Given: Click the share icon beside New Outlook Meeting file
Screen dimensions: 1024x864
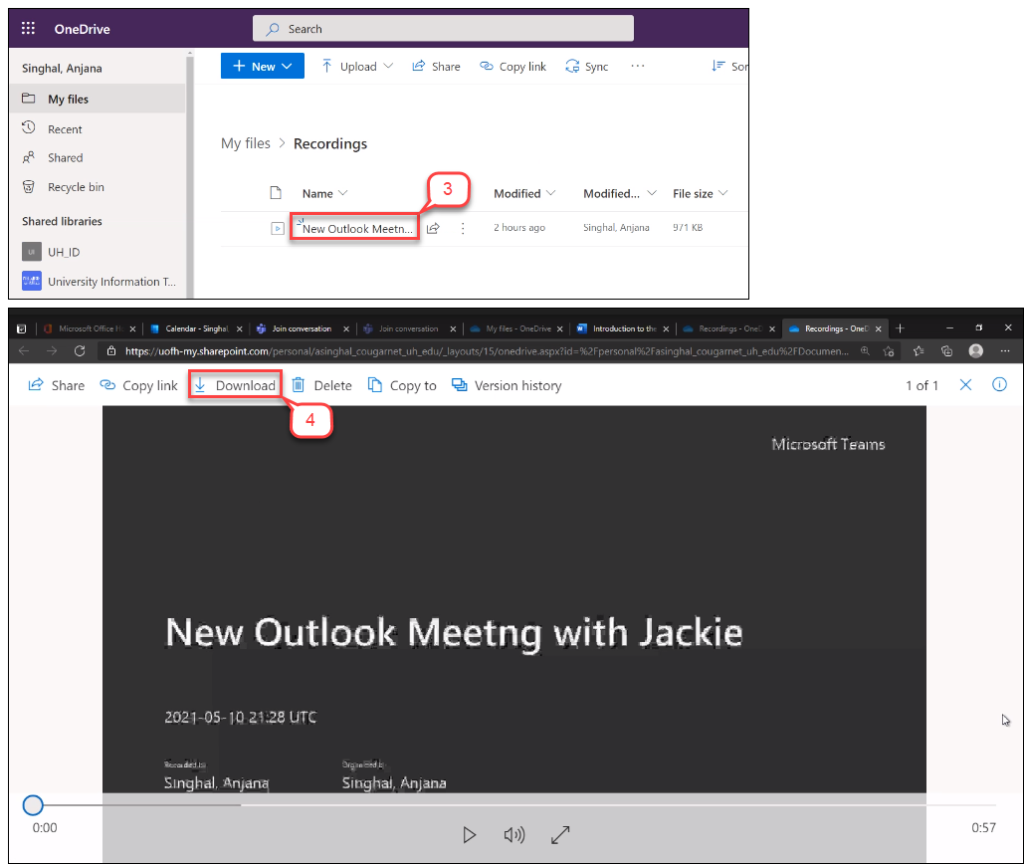Looking at the screenshot, I should point(433,228).
